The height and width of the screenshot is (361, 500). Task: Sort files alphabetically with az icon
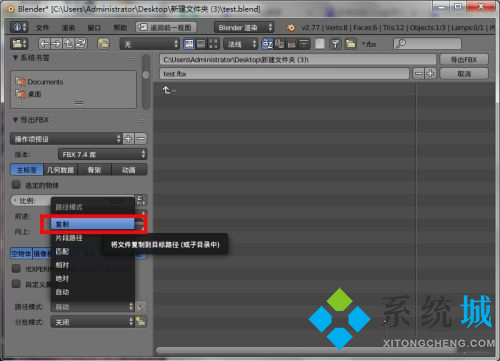click(x=267, y=44)
